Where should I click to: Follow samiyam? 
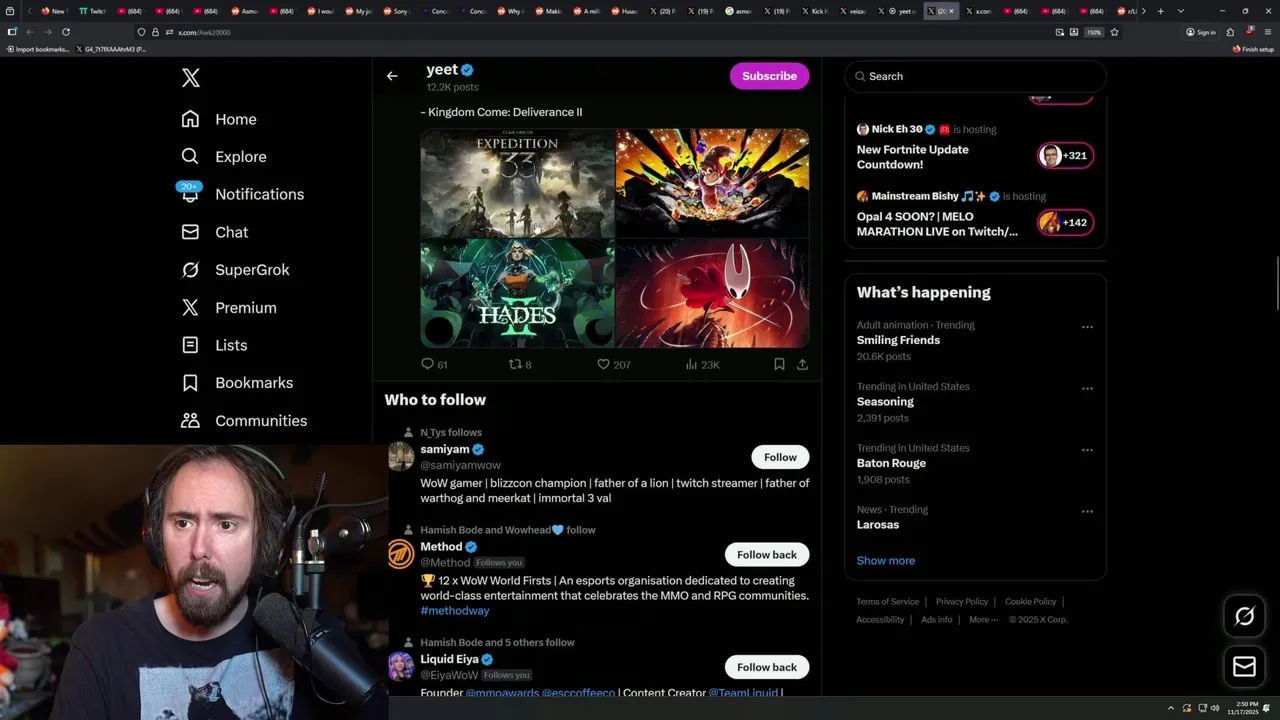[780, 457]
